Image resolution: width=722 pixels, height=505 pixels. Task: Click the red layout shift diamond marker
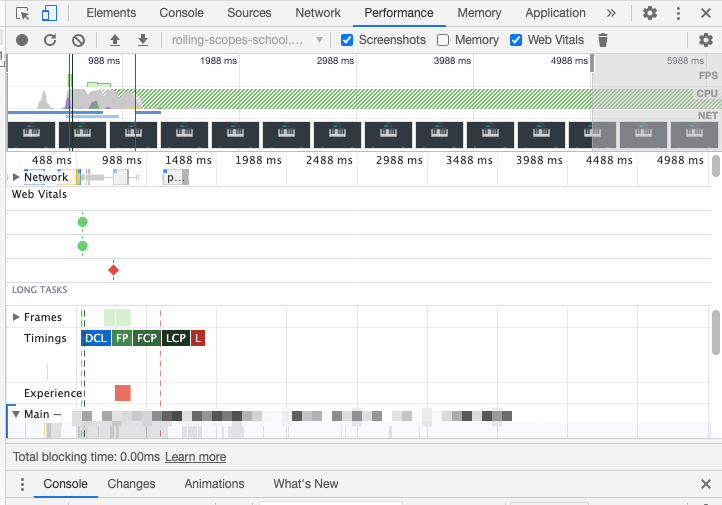click(113, 270)
